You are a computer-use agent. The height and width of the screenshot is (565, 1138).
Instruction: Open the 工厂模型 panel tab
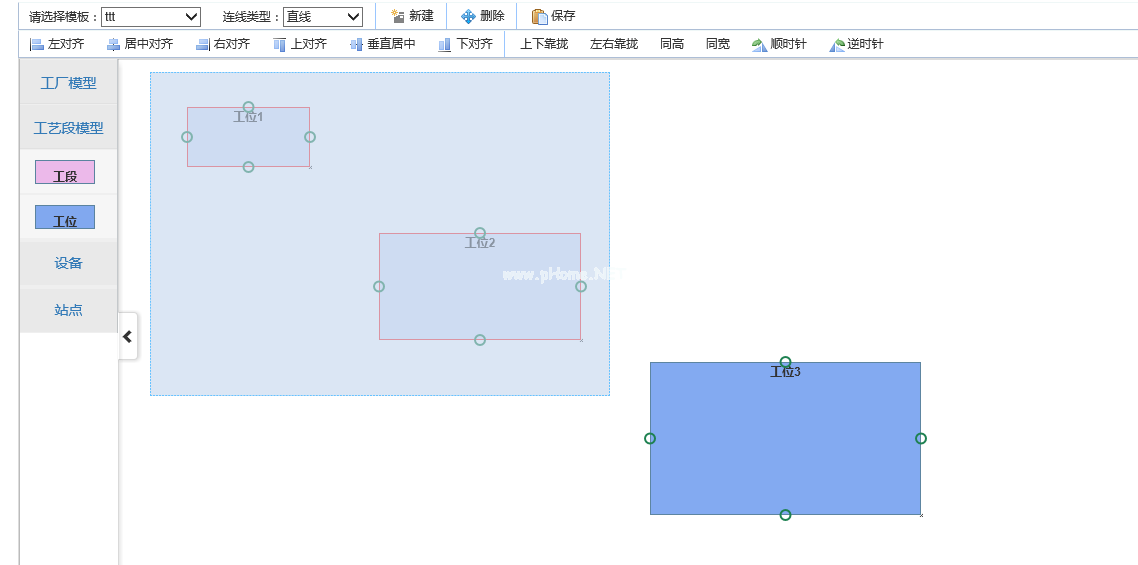click(68, 83)
